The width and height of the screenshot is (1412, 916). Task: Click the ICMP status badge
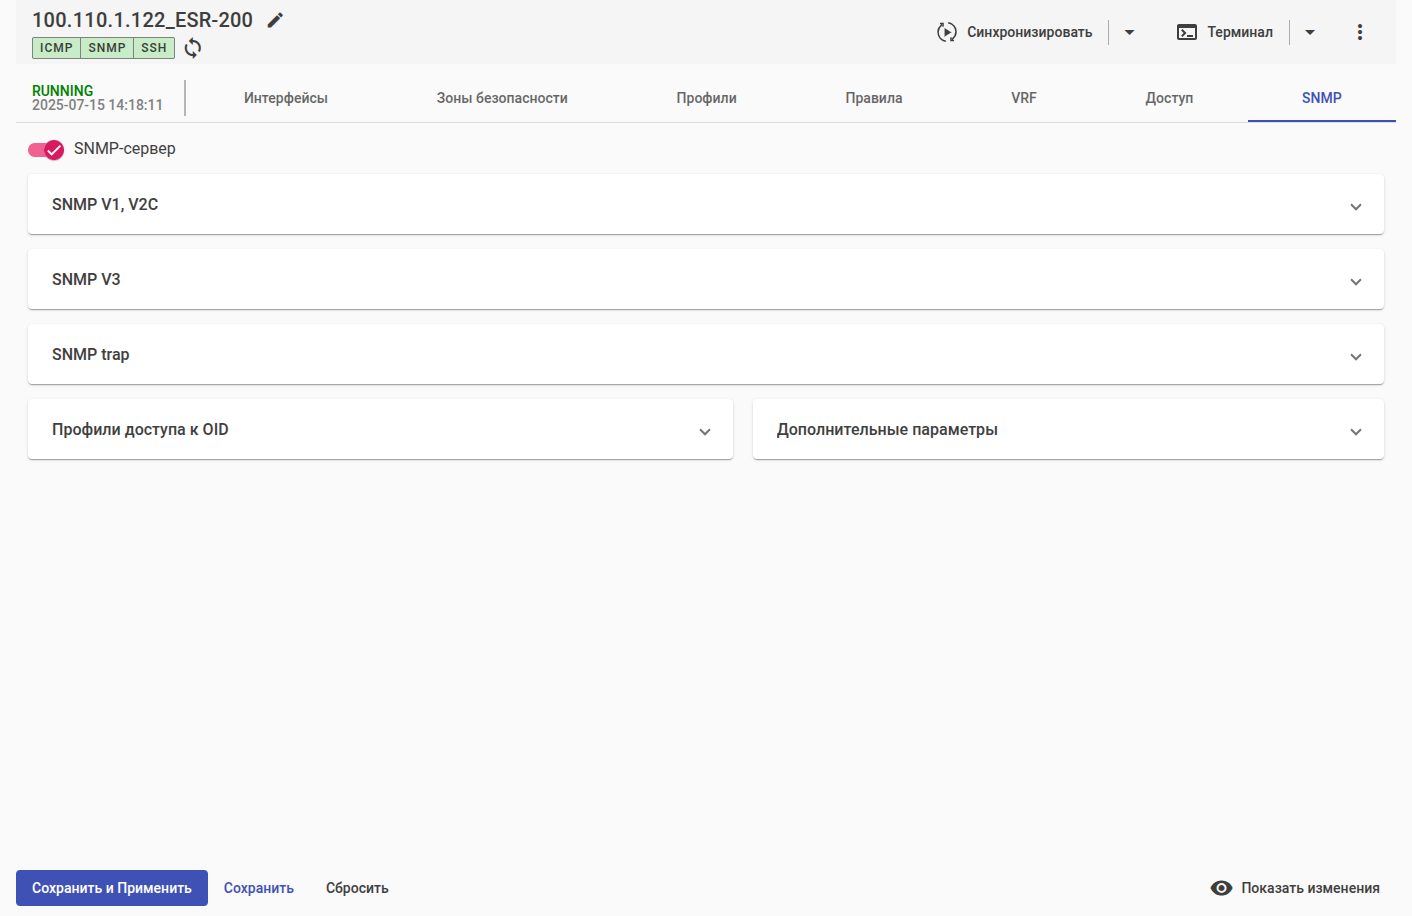(x=56, y=48)
